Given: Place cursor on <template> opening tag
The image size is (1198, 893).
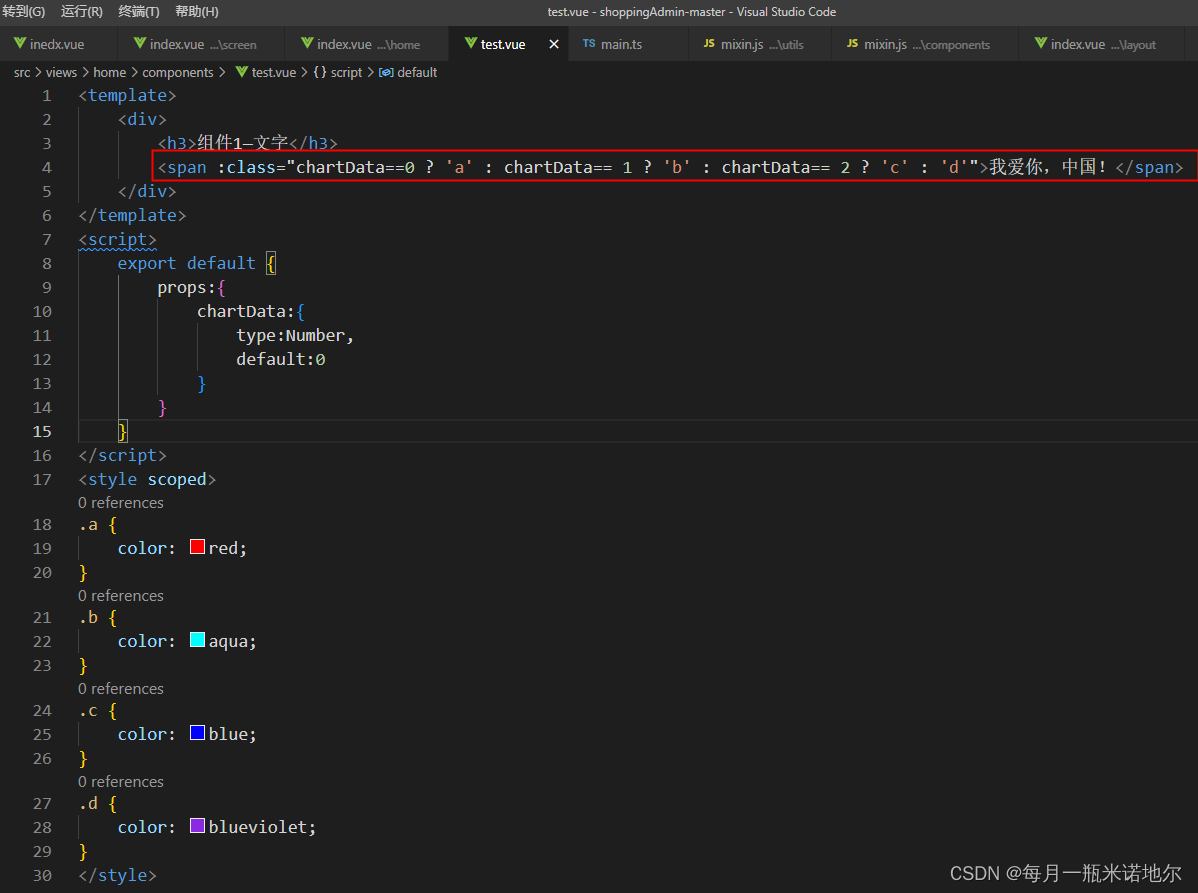Looking at the screenshot, I should pyautogui.click(x=128, y=95).
